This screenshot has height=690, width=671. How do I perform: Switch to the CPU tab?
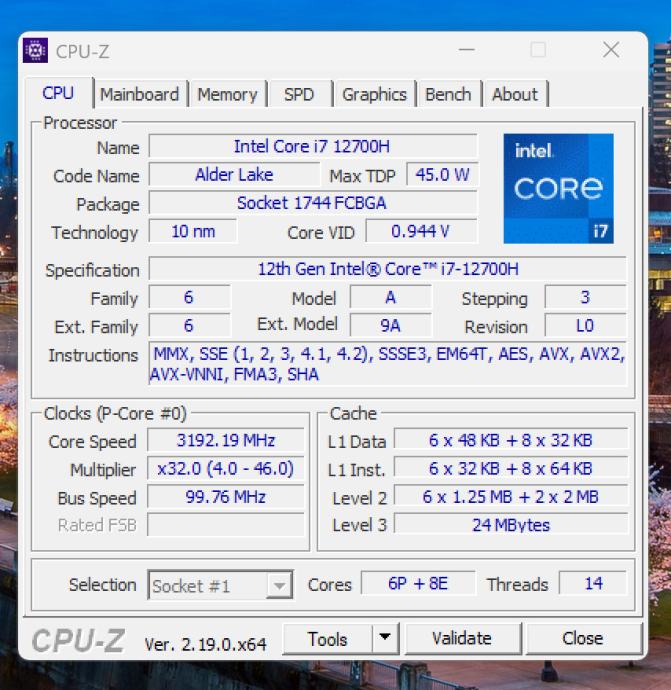click(x=58, y=93)
